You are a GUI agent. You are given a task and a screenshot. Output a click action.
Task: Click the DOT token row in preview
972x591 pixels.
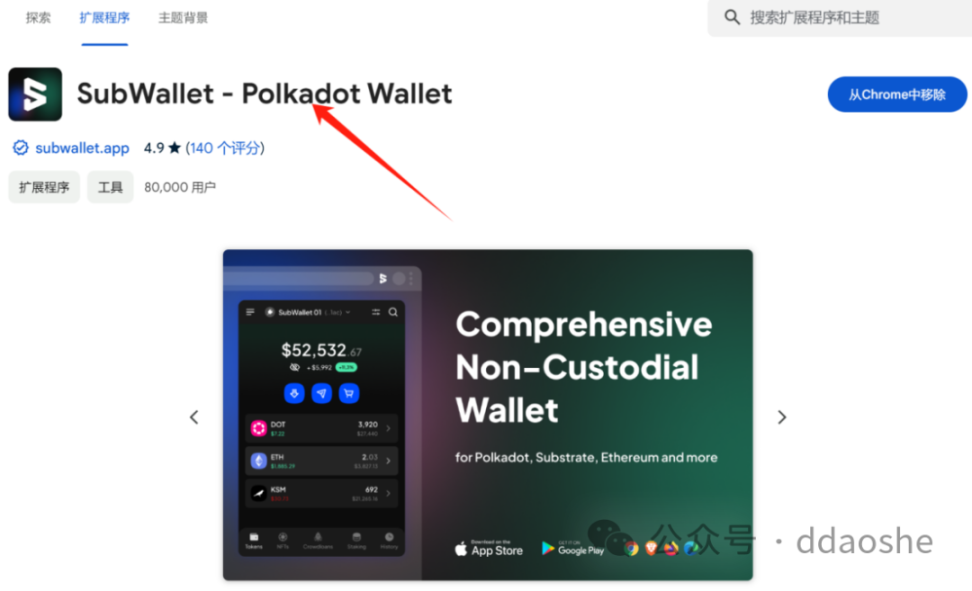321,428
